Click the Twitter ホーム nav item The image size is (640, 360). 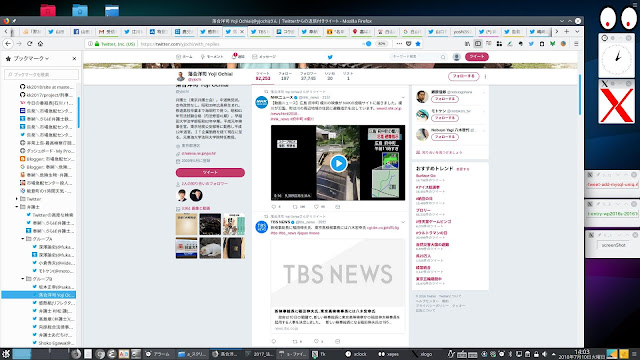(x=184, y=57)
